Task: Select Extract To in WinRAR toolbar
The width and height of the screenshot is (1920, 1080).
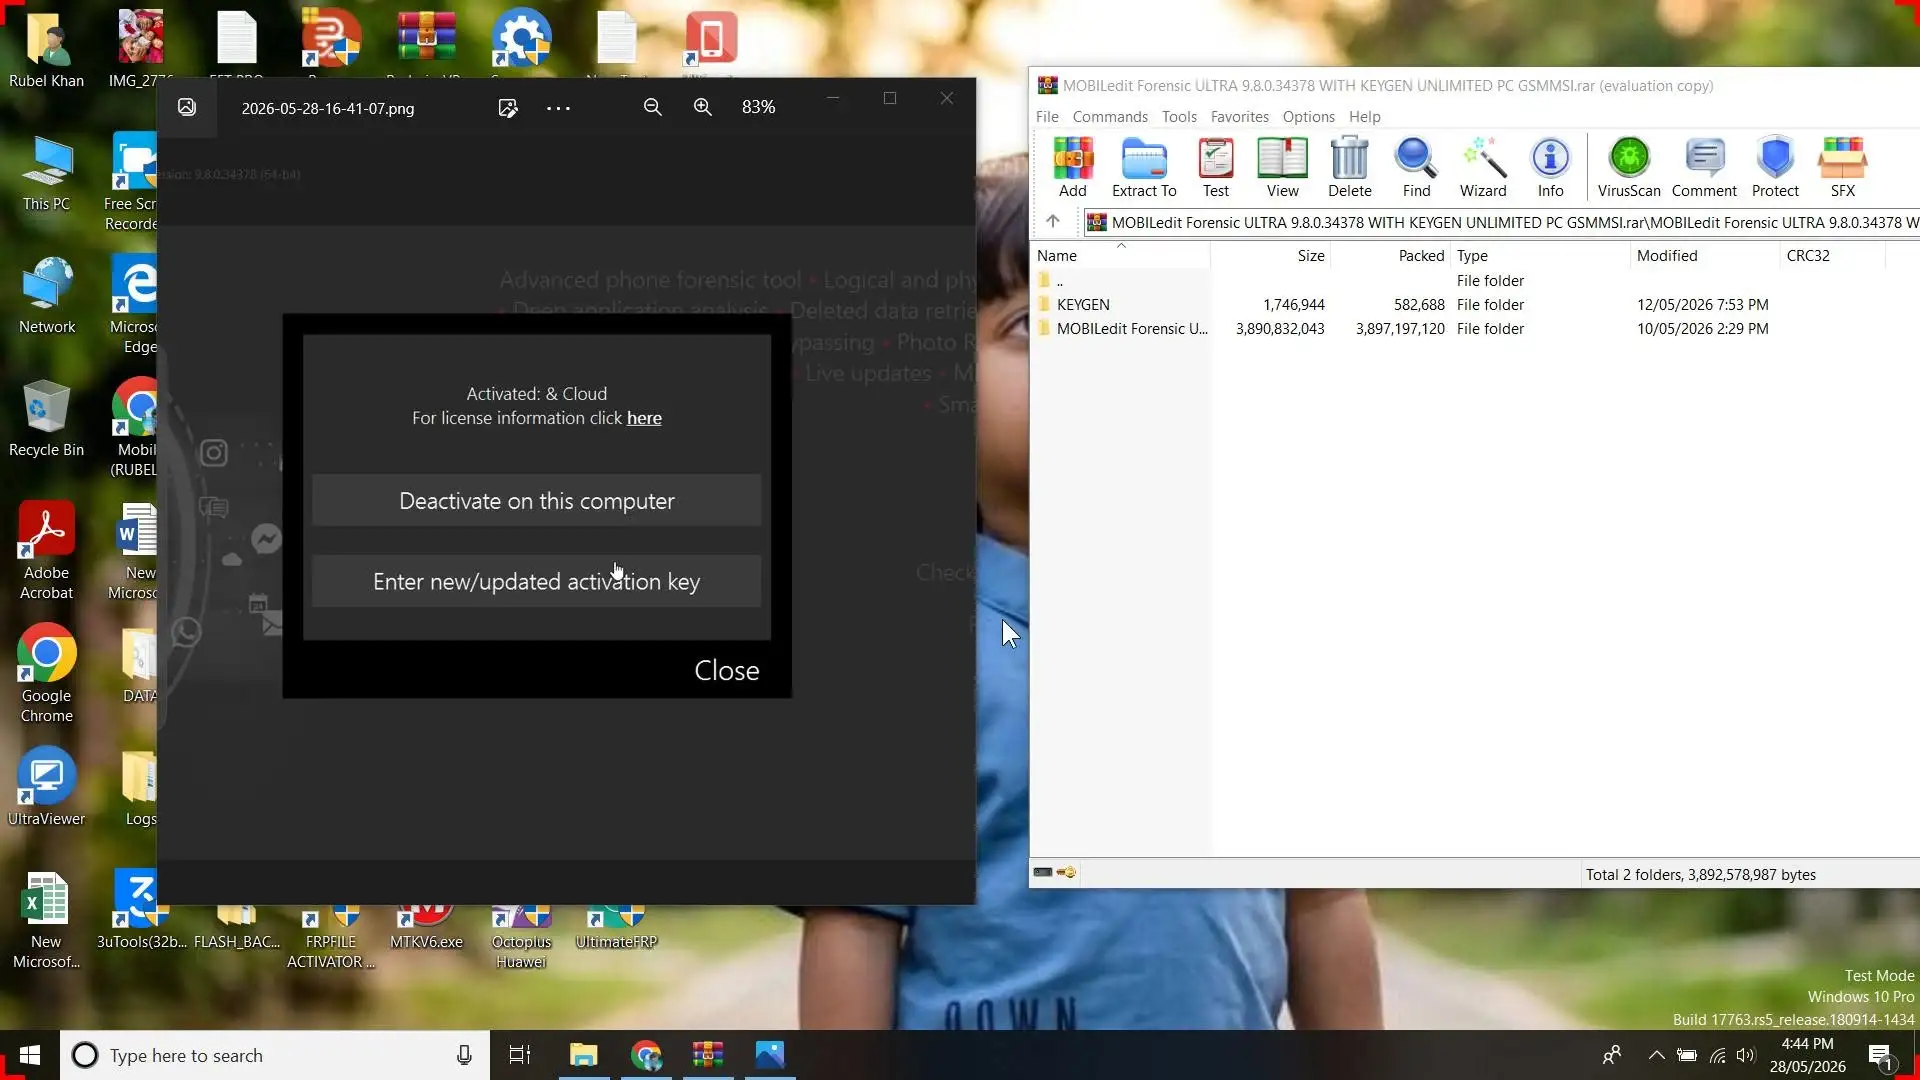Action: [x=1144, y=167]
